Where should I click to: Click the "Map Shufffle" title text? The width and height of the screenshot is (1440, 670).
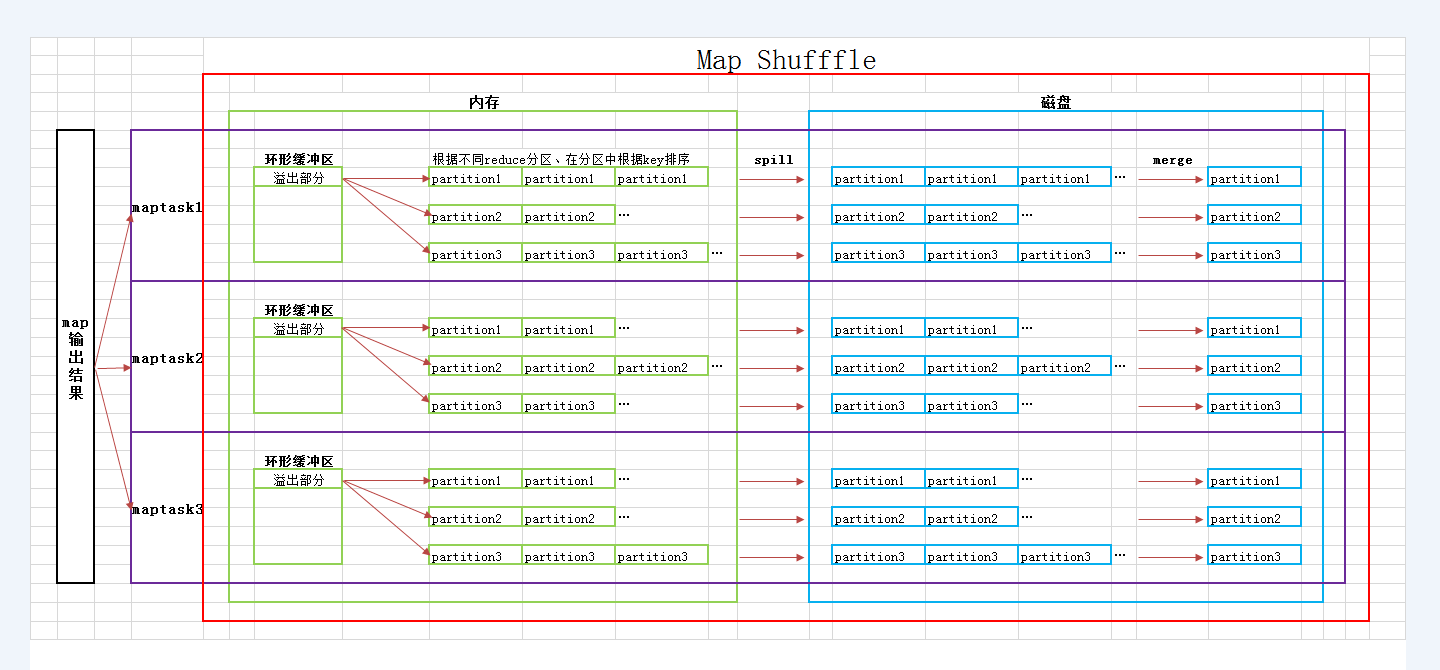[786, 60]
